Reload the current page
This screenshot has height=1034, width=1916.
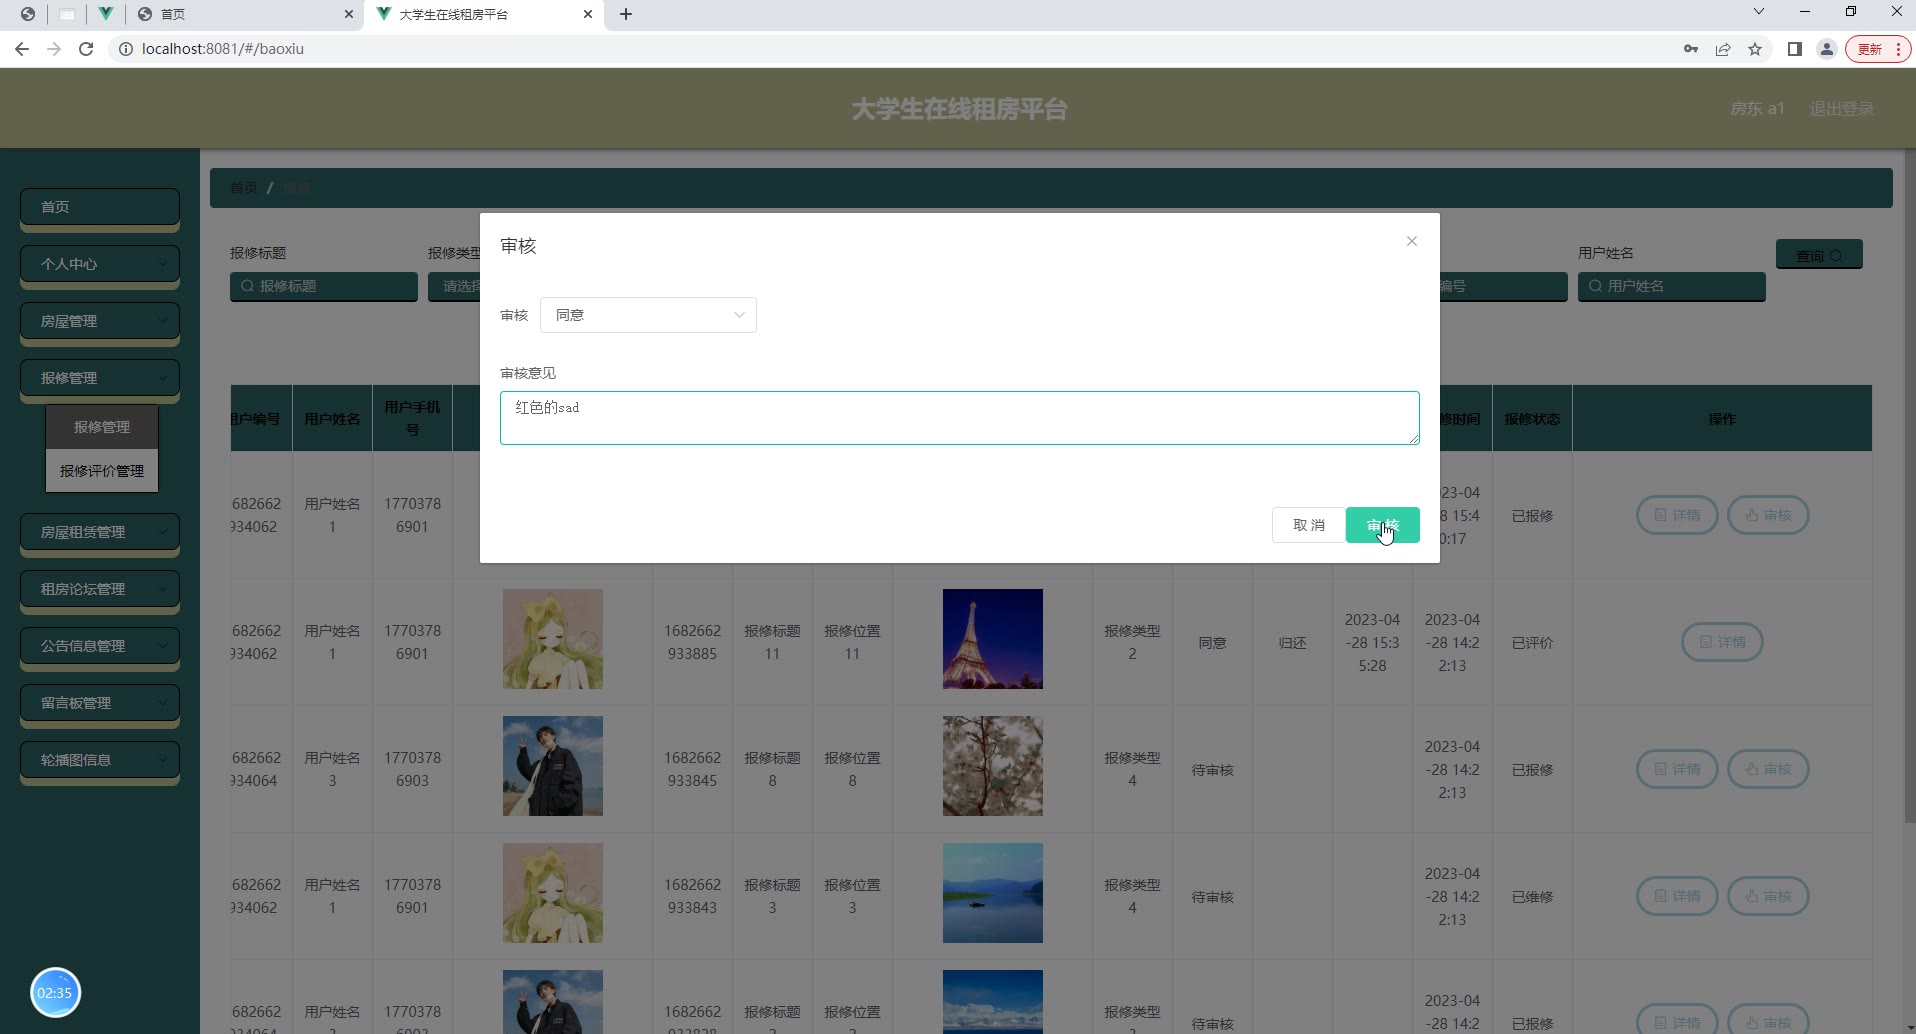[x=86, y=49]
